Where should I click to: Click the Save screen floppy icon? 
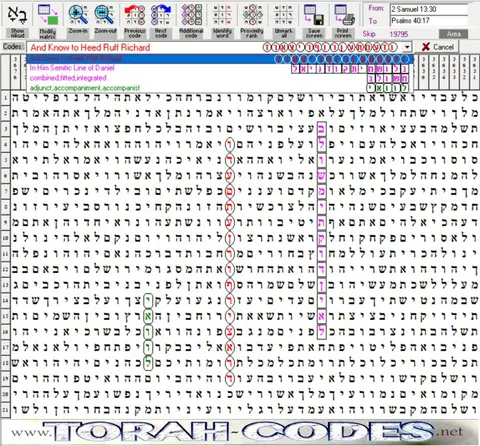[x=314, y=14]
